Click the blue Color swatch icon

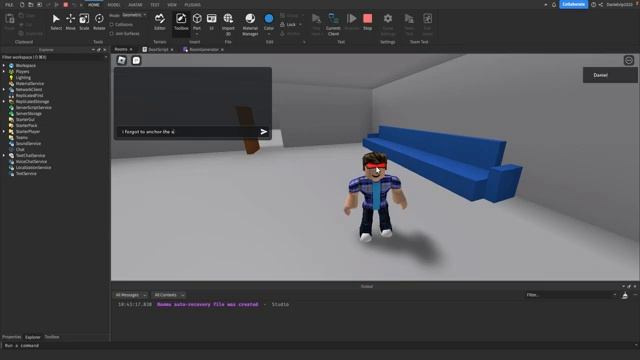pyautogui.click(x=269, y=19)
